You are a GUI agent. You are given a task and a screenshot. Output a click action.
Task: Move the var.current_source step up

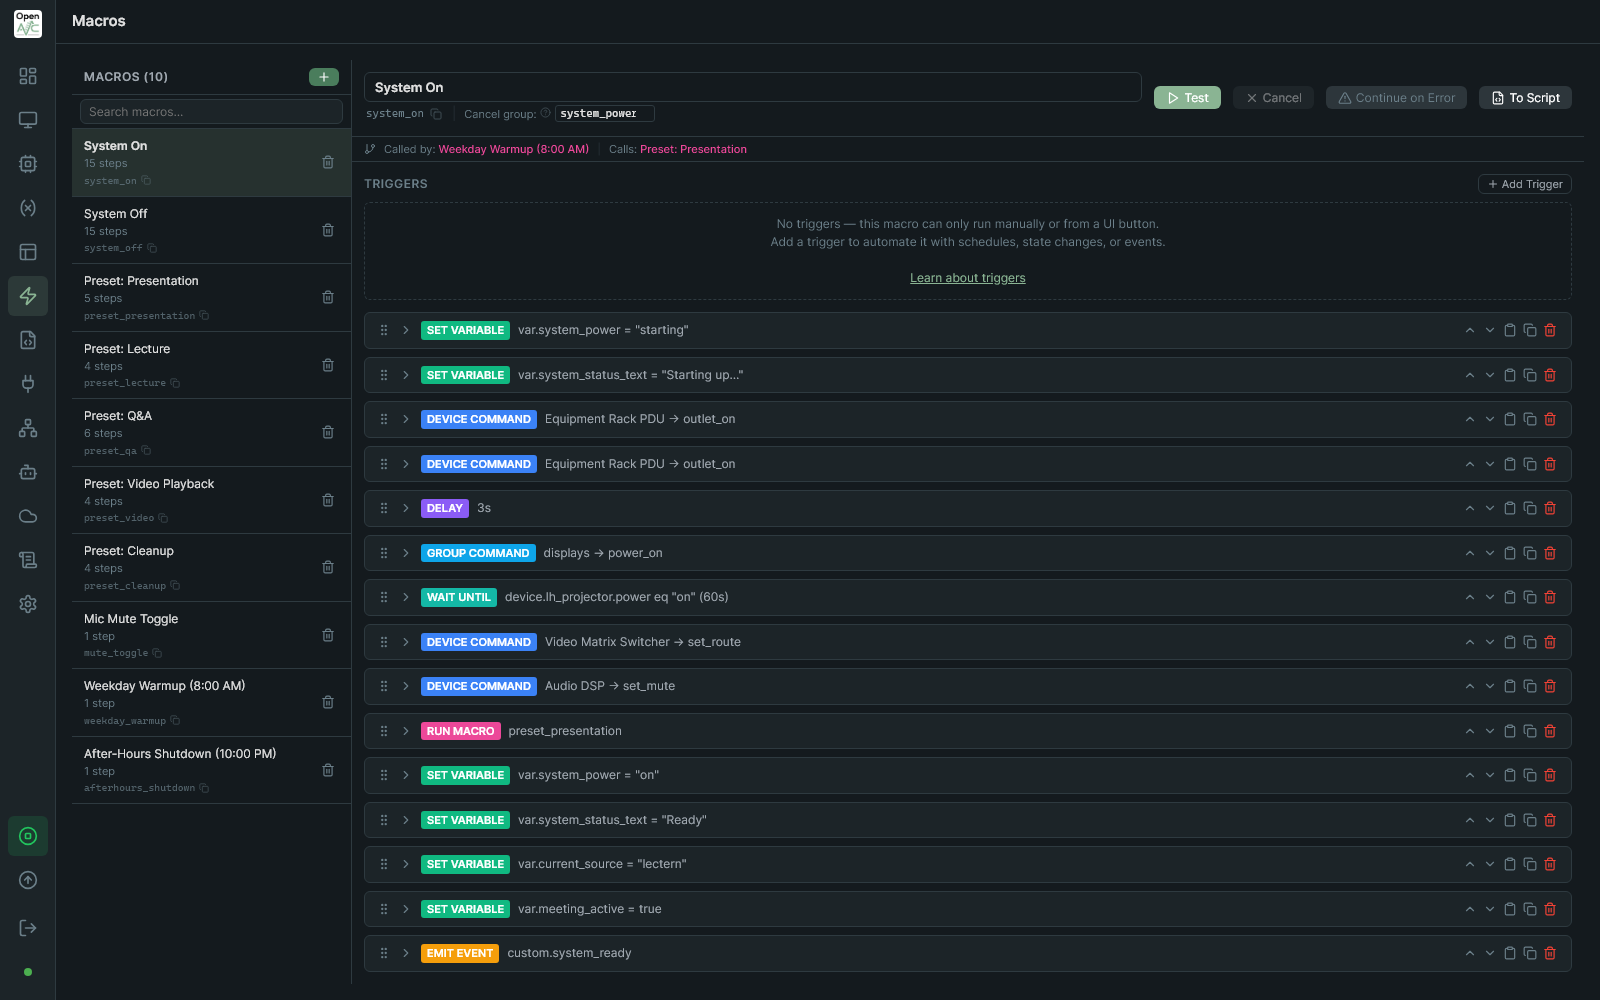(1470, 864)
